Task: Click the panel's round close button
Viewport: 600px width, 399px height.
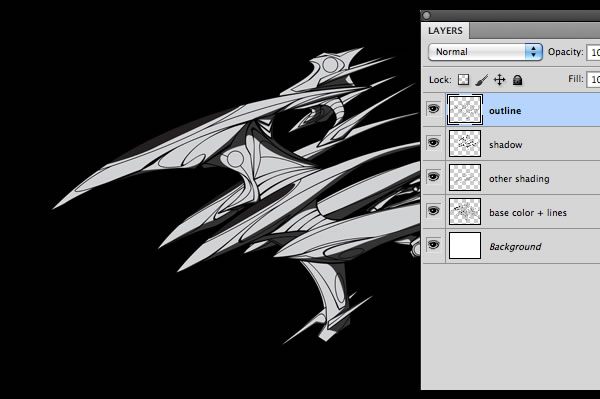Action: [x=426, y=15]
